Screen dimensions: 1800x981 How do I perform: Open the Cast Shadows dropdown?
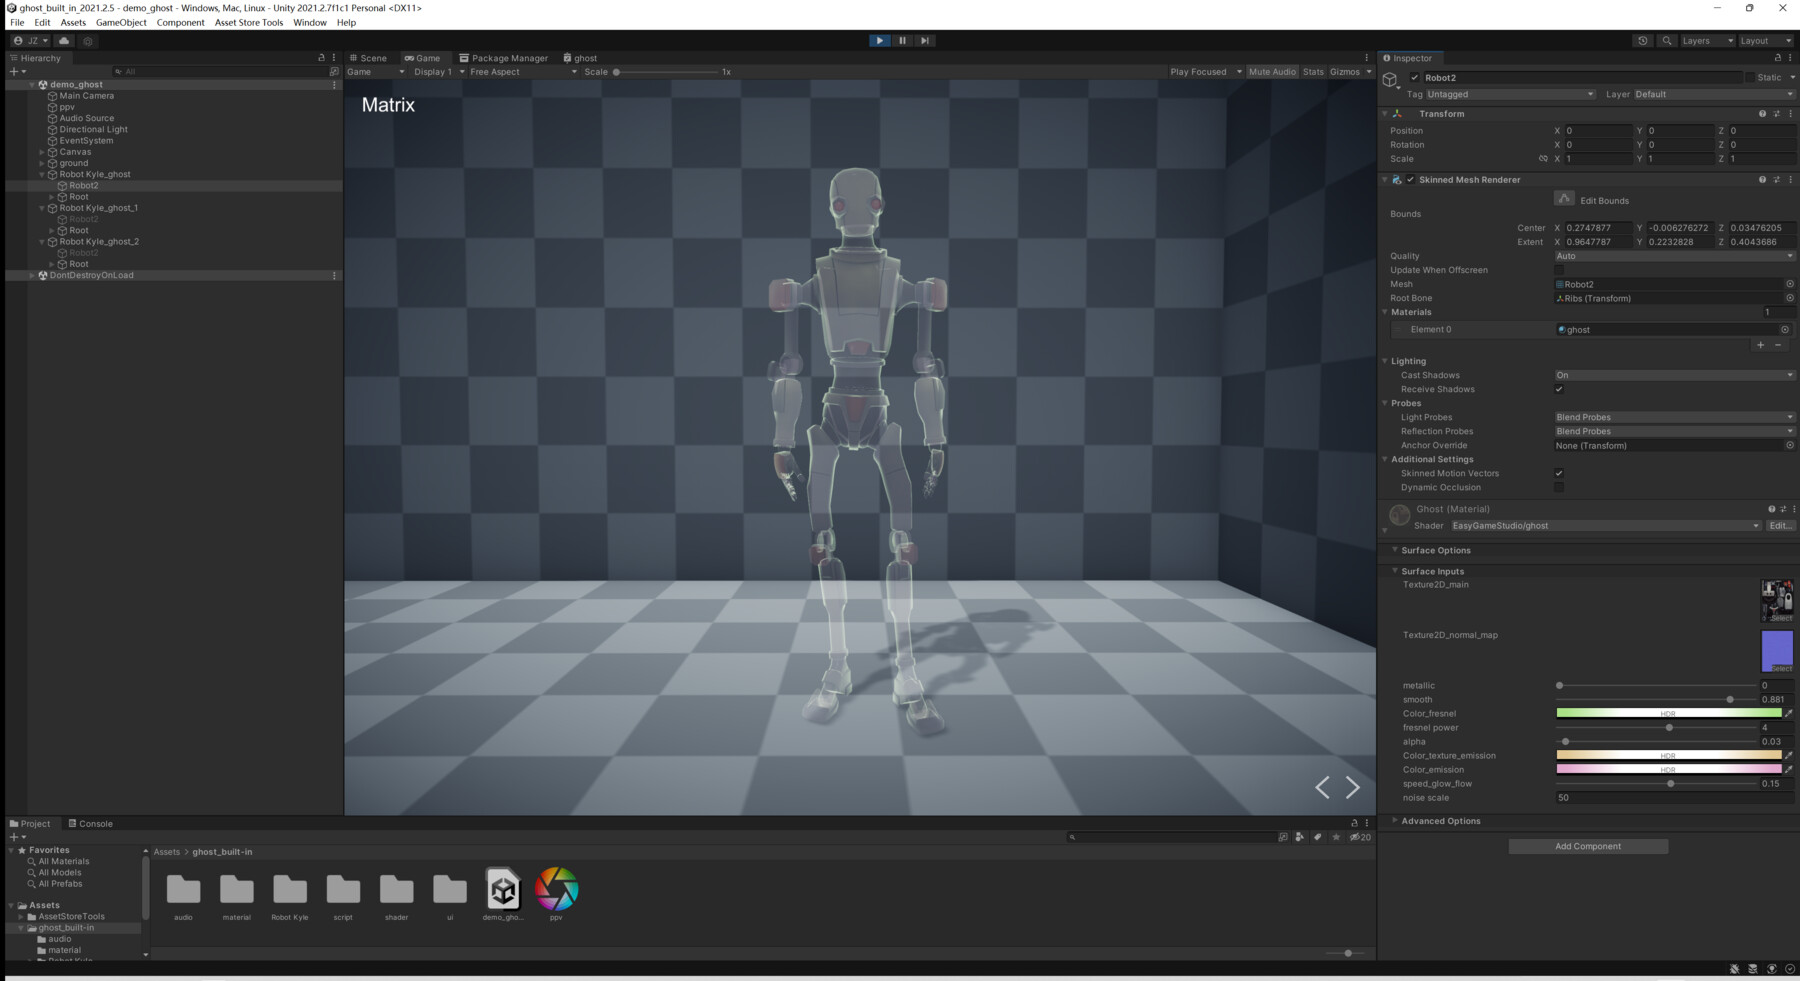coord(1673,376)
